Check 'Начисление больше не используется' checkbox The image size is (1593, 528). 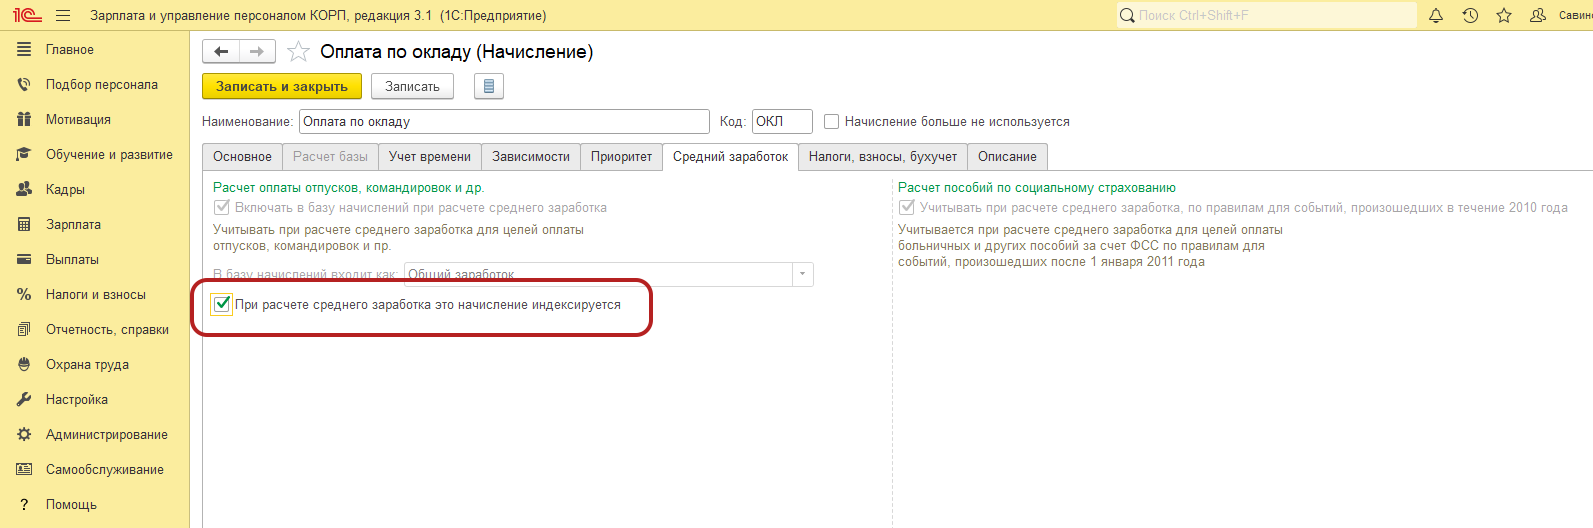coord(831,122)
